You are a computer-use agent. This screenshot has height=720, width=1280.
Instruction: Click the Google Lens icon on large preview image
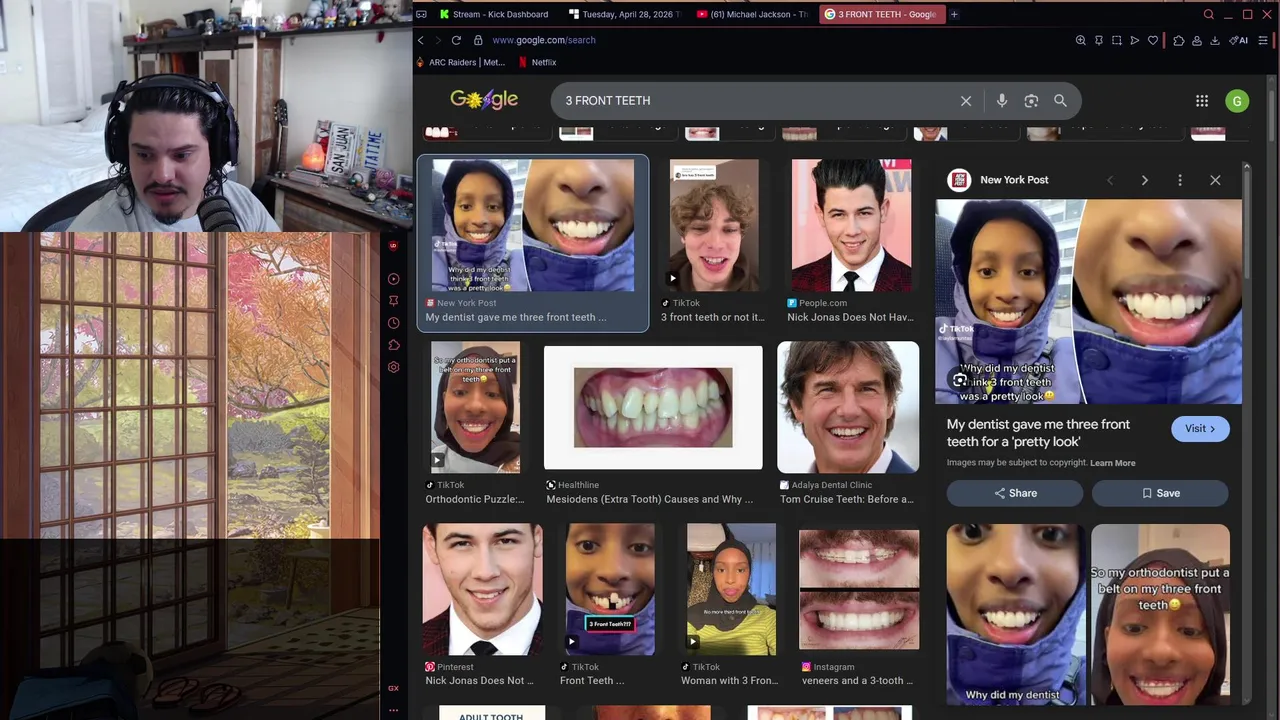[960, 380]
